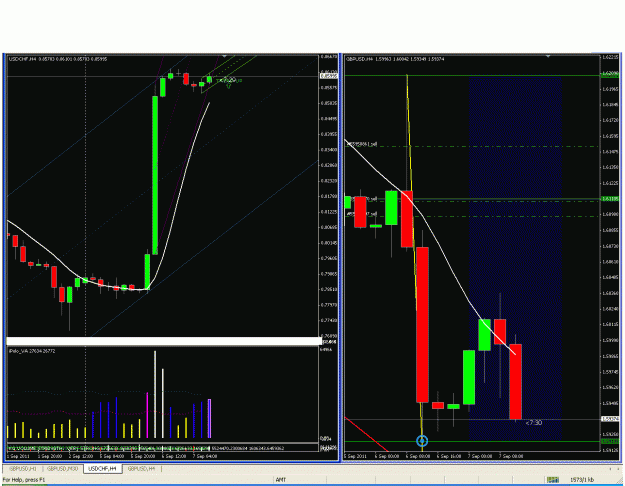This screenshot has height=486, width=625.
Task: Click the '<7:30' candle timer label
Action: coord(534,423)
